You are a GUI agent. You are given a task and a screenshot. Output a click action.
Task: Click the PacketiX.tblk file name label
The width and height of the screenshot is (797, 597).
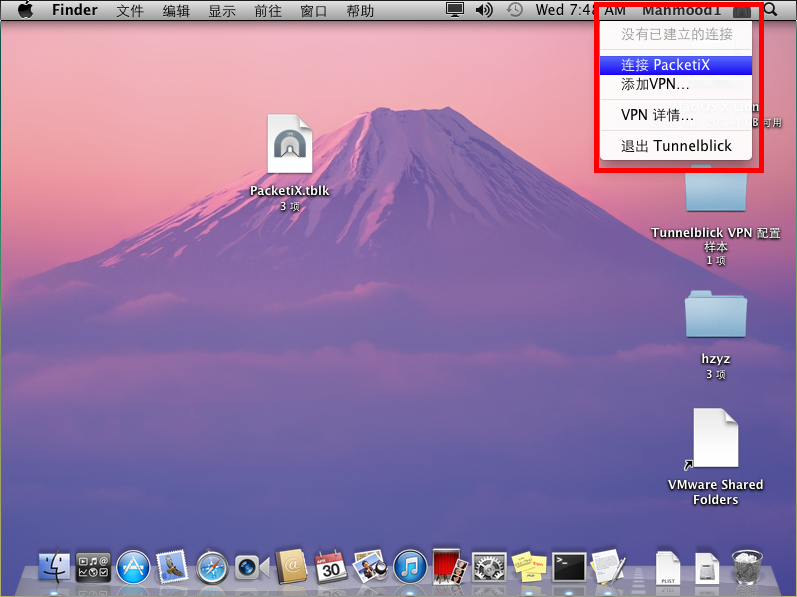290,191
